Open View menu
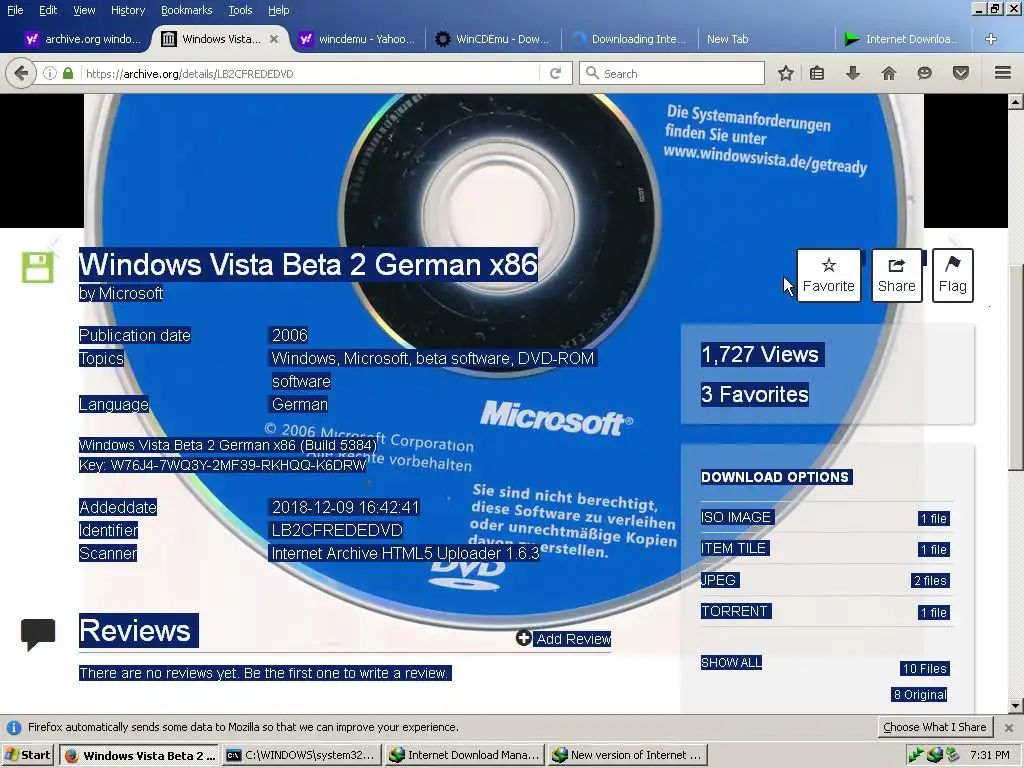The height and width of the screenshot is (768, 1024). click(84, 10)
